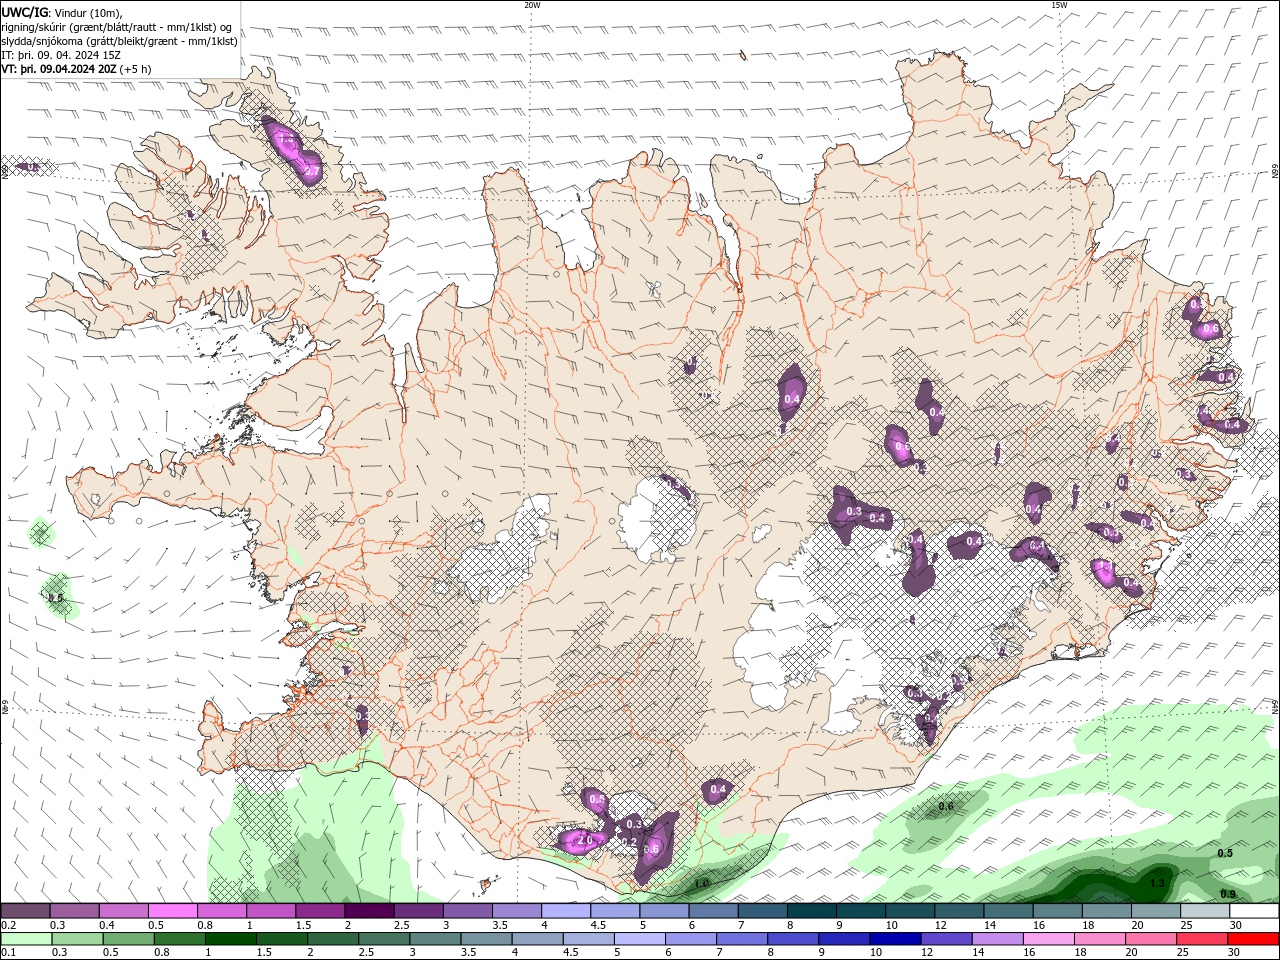Pick the pure red 30 rain swatch
This screenshot has height=960, width=1280.
pos(1253,939)
